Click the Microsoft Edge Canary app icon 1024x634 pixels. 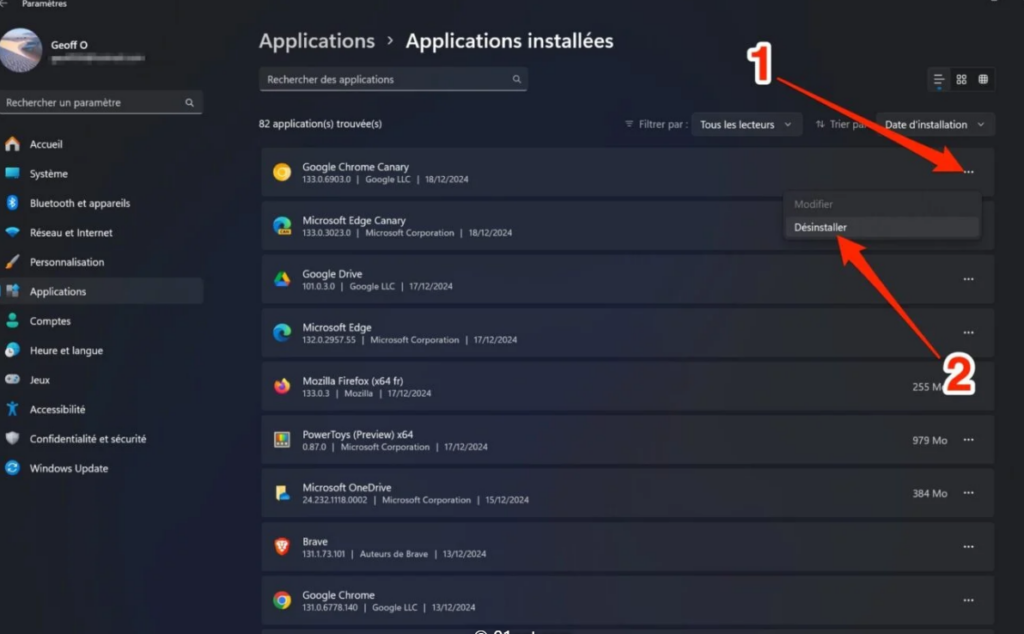pyautogui.click(x=282, y=226)
